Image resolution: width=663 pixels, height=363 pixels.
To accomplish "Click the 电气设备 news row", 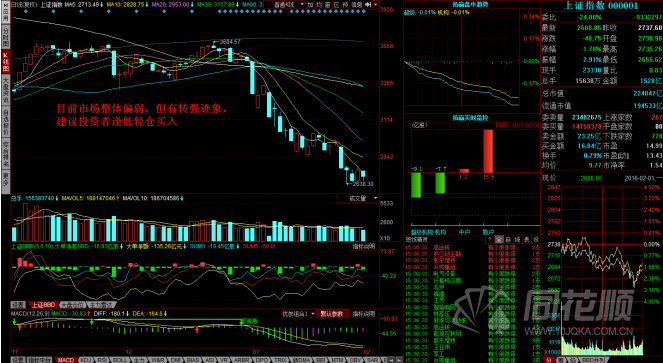I will pos(472,274).
